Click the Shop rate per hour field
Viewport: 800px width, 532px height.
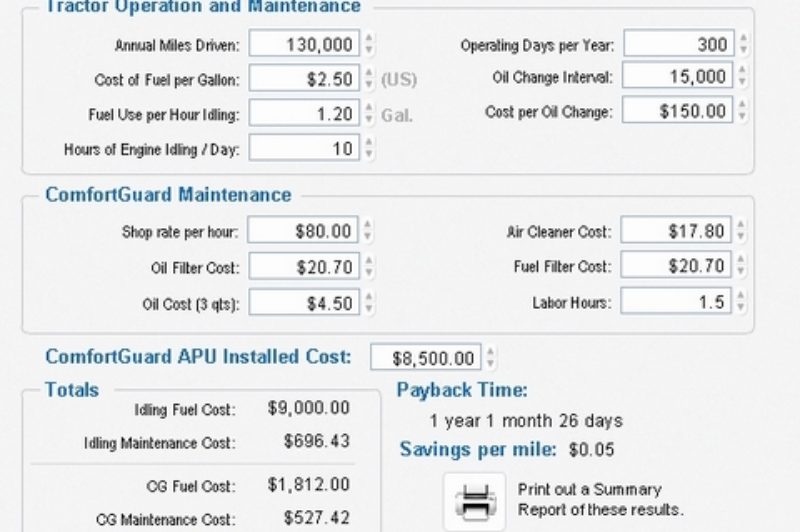(x=303, y=230)
